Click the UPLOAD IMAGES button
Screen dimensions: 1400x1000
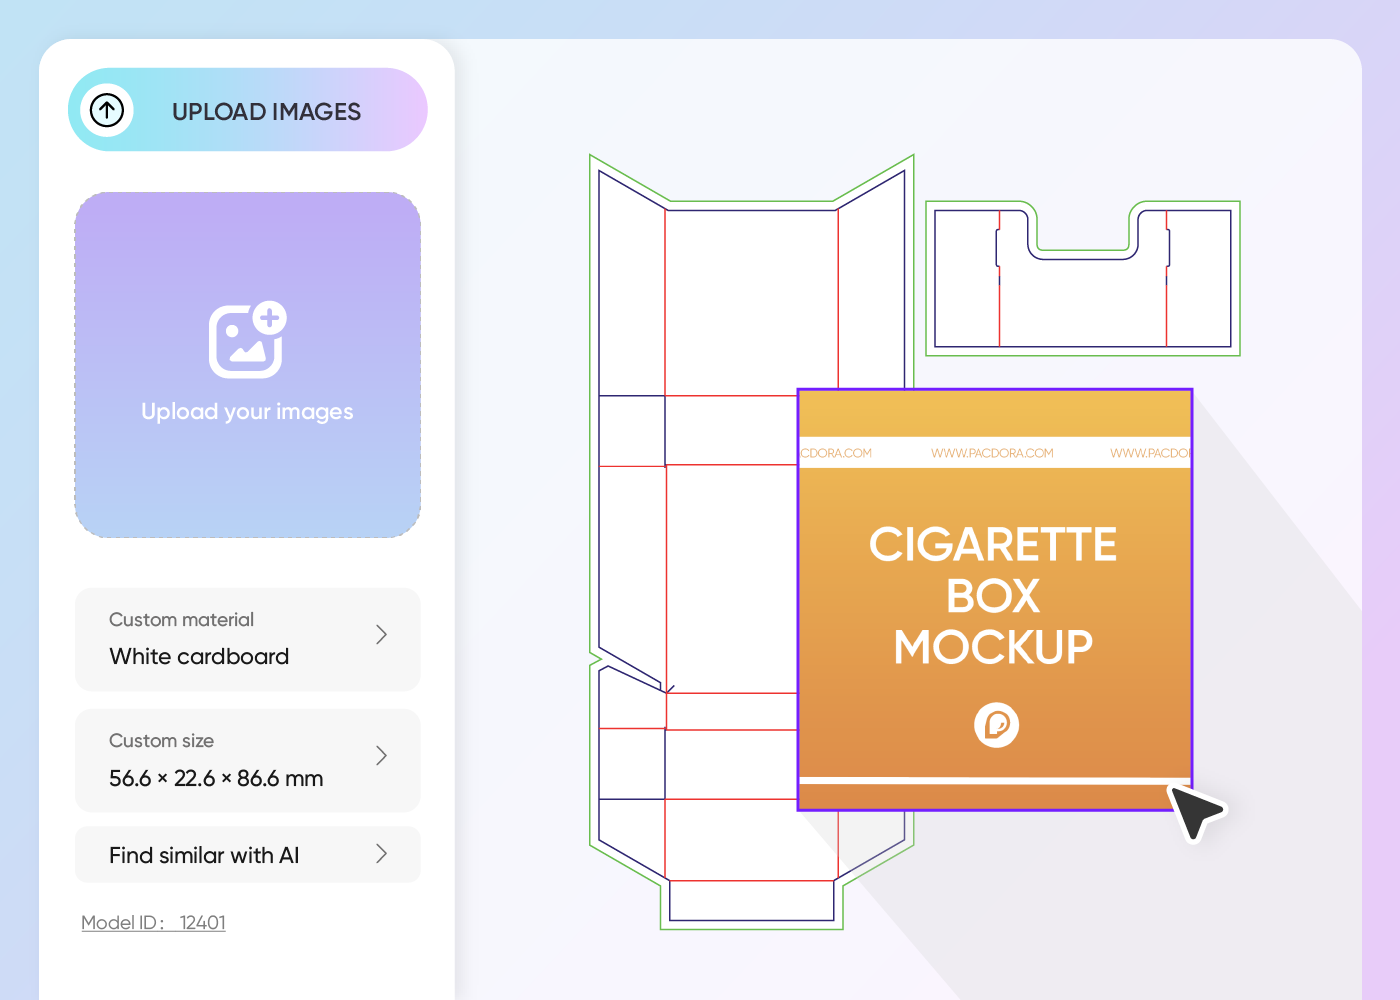tap(266, 111)
